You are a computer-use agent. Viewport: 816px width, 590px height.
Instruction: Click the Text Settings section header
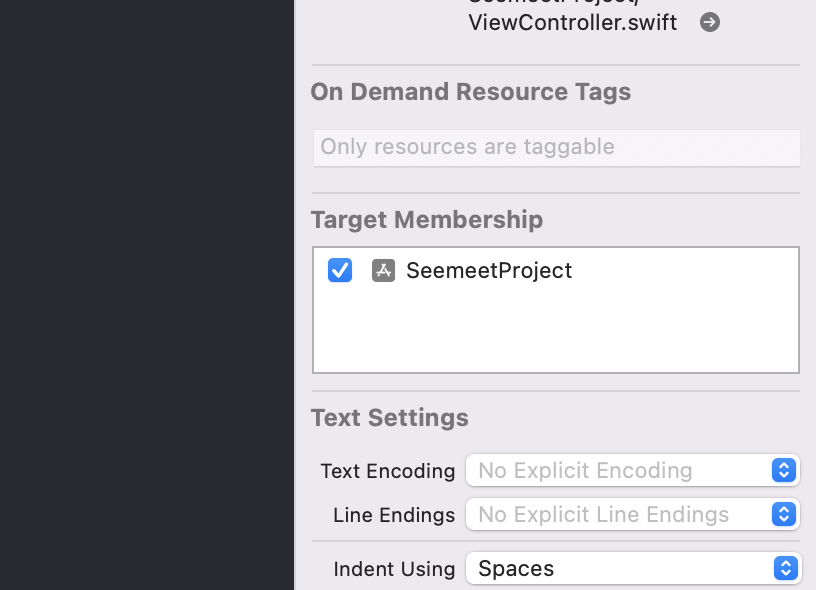click(x=390, y=417)
